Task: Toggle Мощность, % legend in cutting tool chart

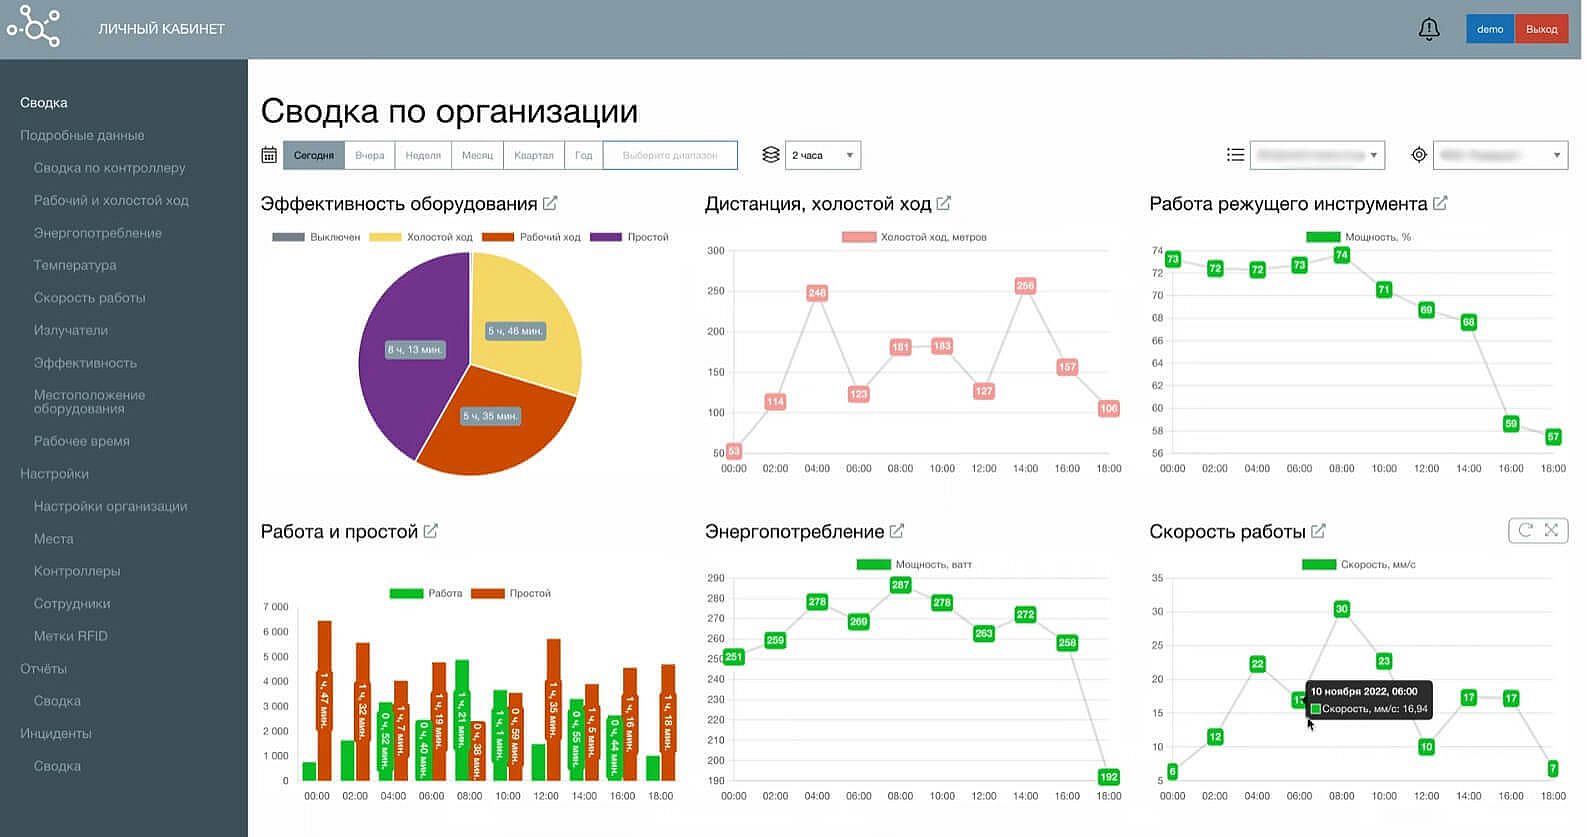Action: pos(1358,237)
